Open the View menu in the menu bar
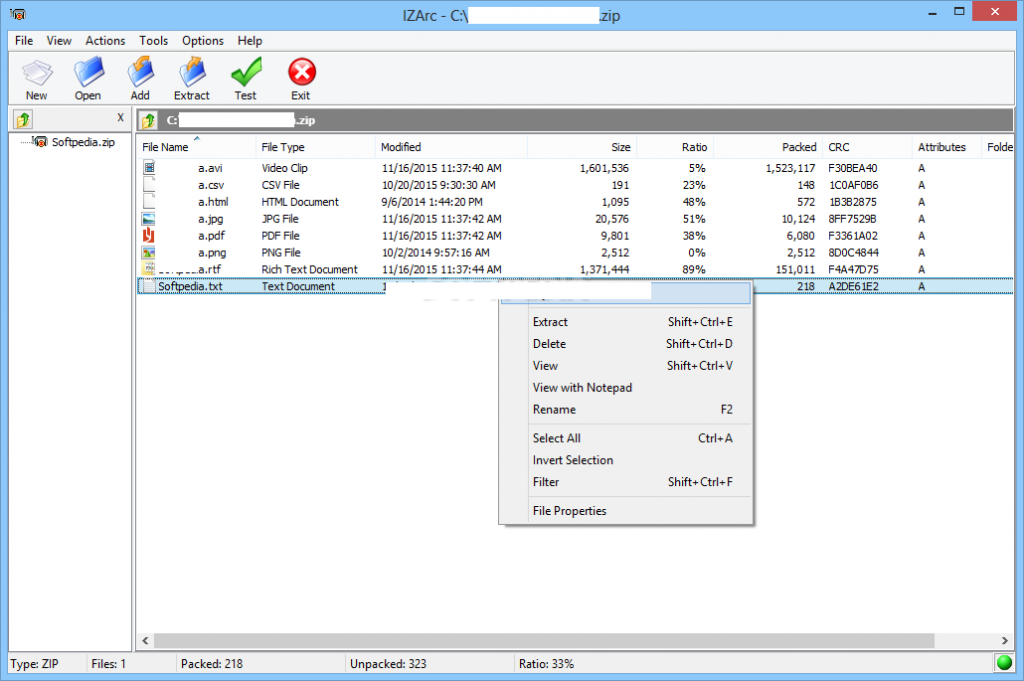The height and width of the screenshot is (681, 1024). 59,40
